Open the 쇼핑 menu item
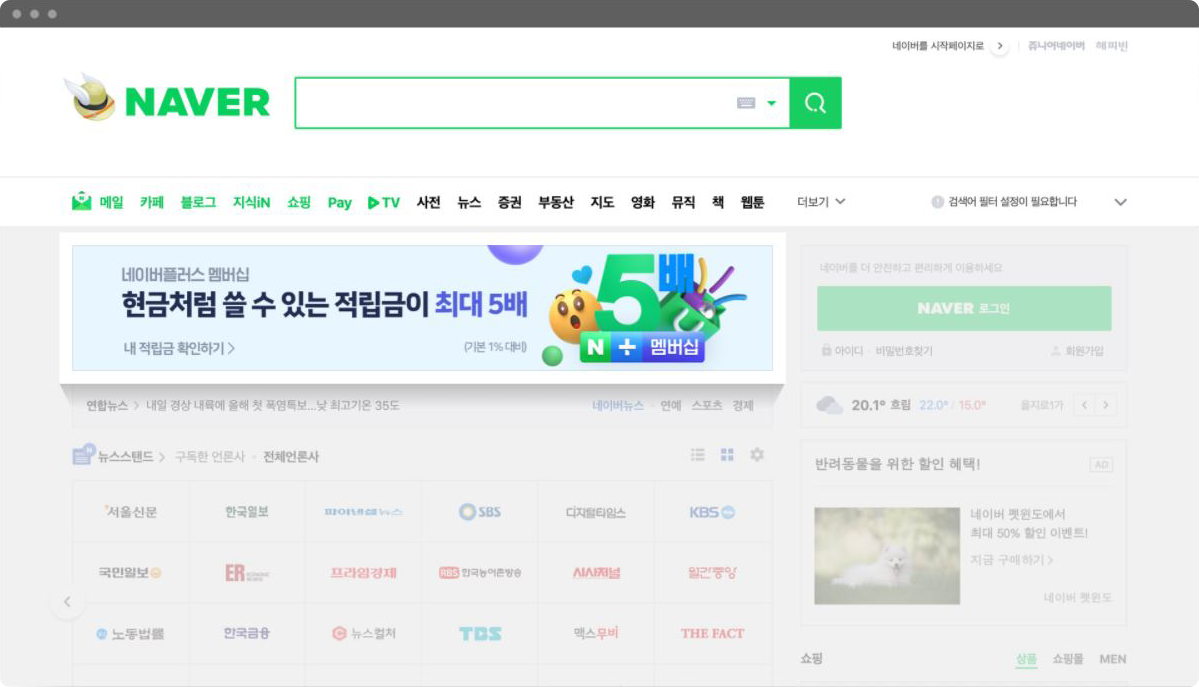The width and height of the screenshot is (1199, 687). (x=299, y=202)
